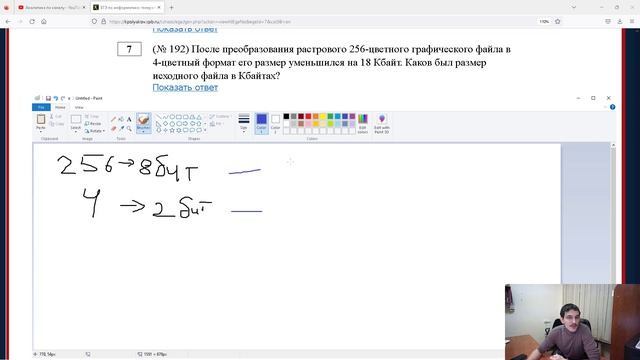
Task: Click the Paste clipboard icon
Action: (x=41, y=119)
